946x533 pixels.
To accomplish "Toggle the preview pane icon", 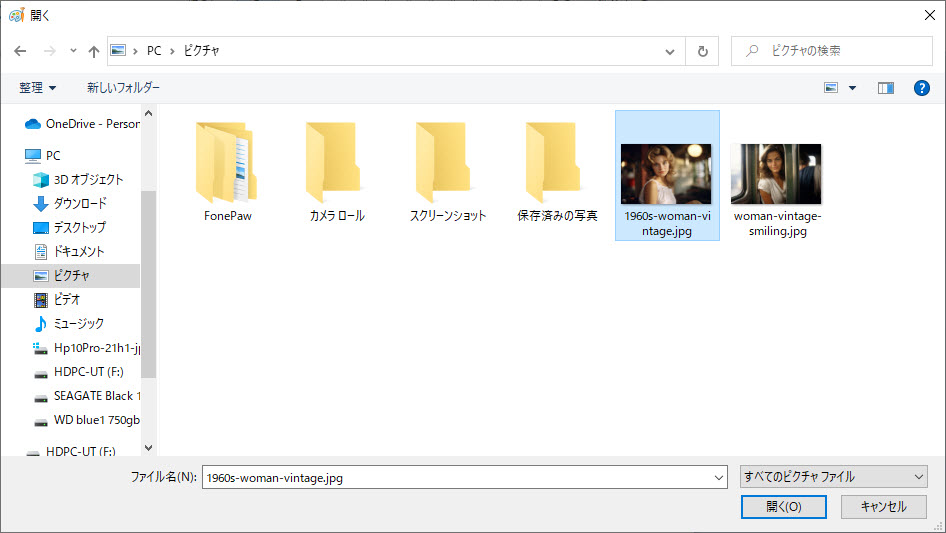I will [x=885, y=88].
